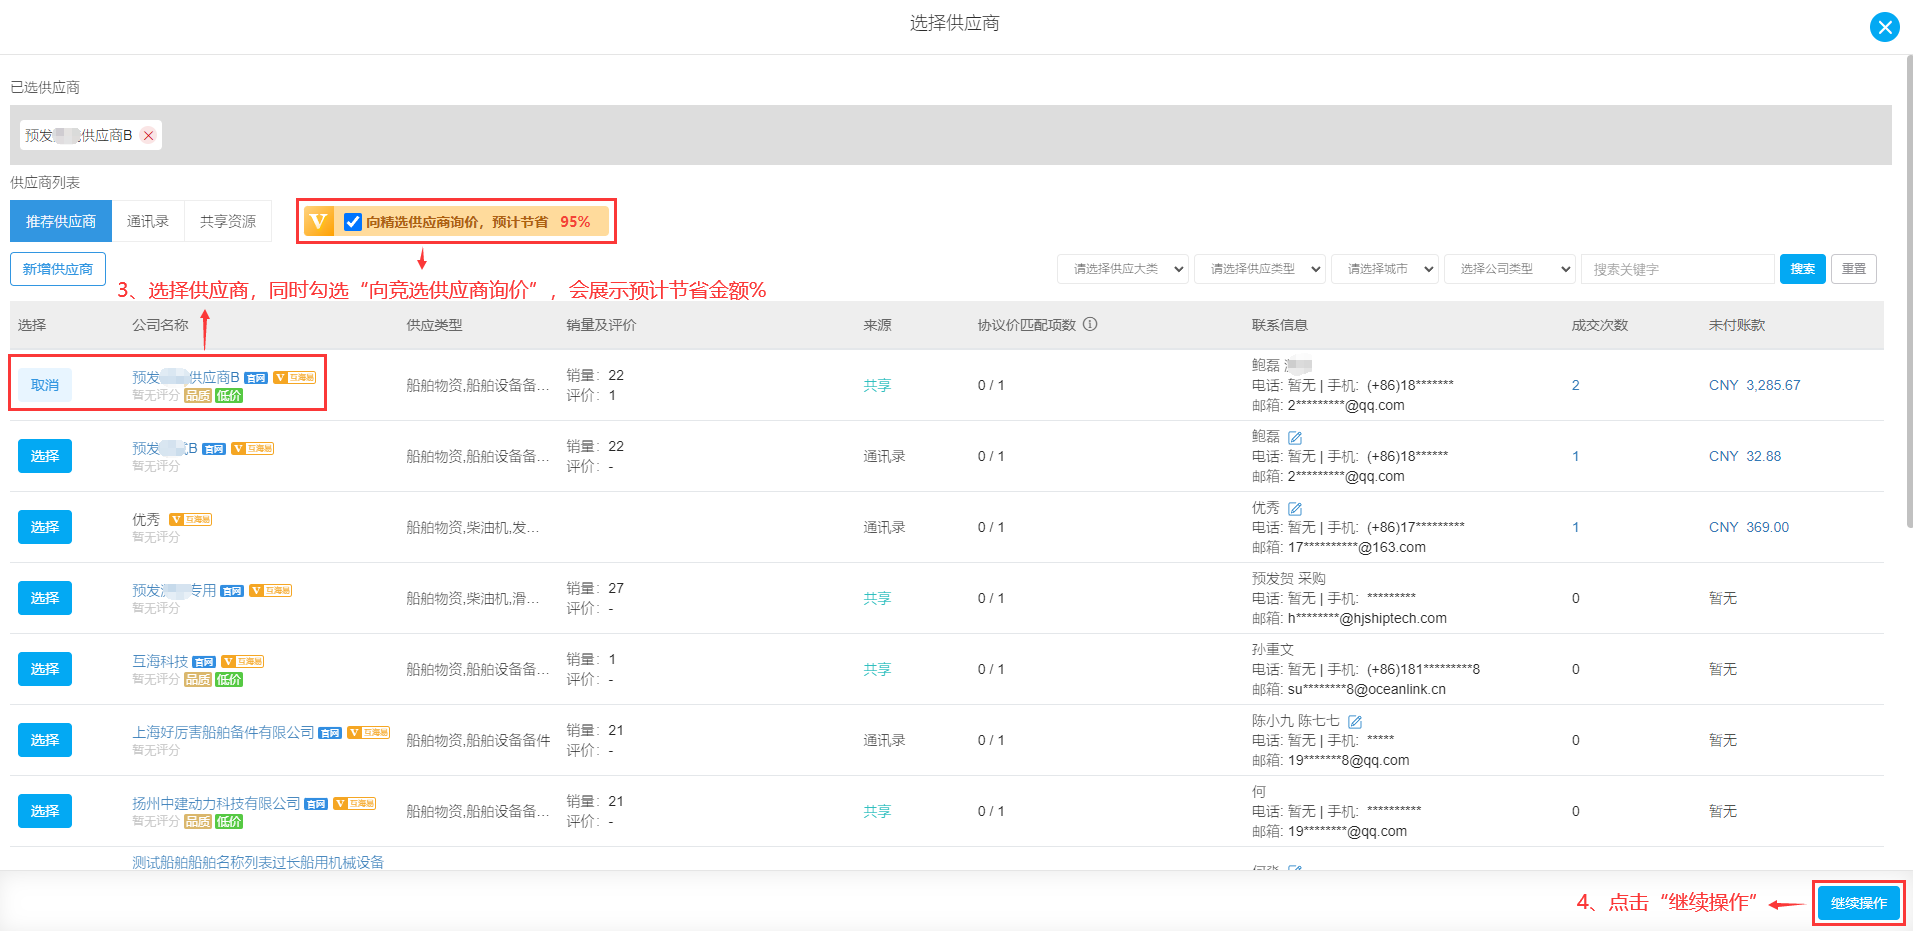Screen dimensions: 1913x931
Task: Open the 请选择供应大类 dropdown
Action: (1123, 269)
